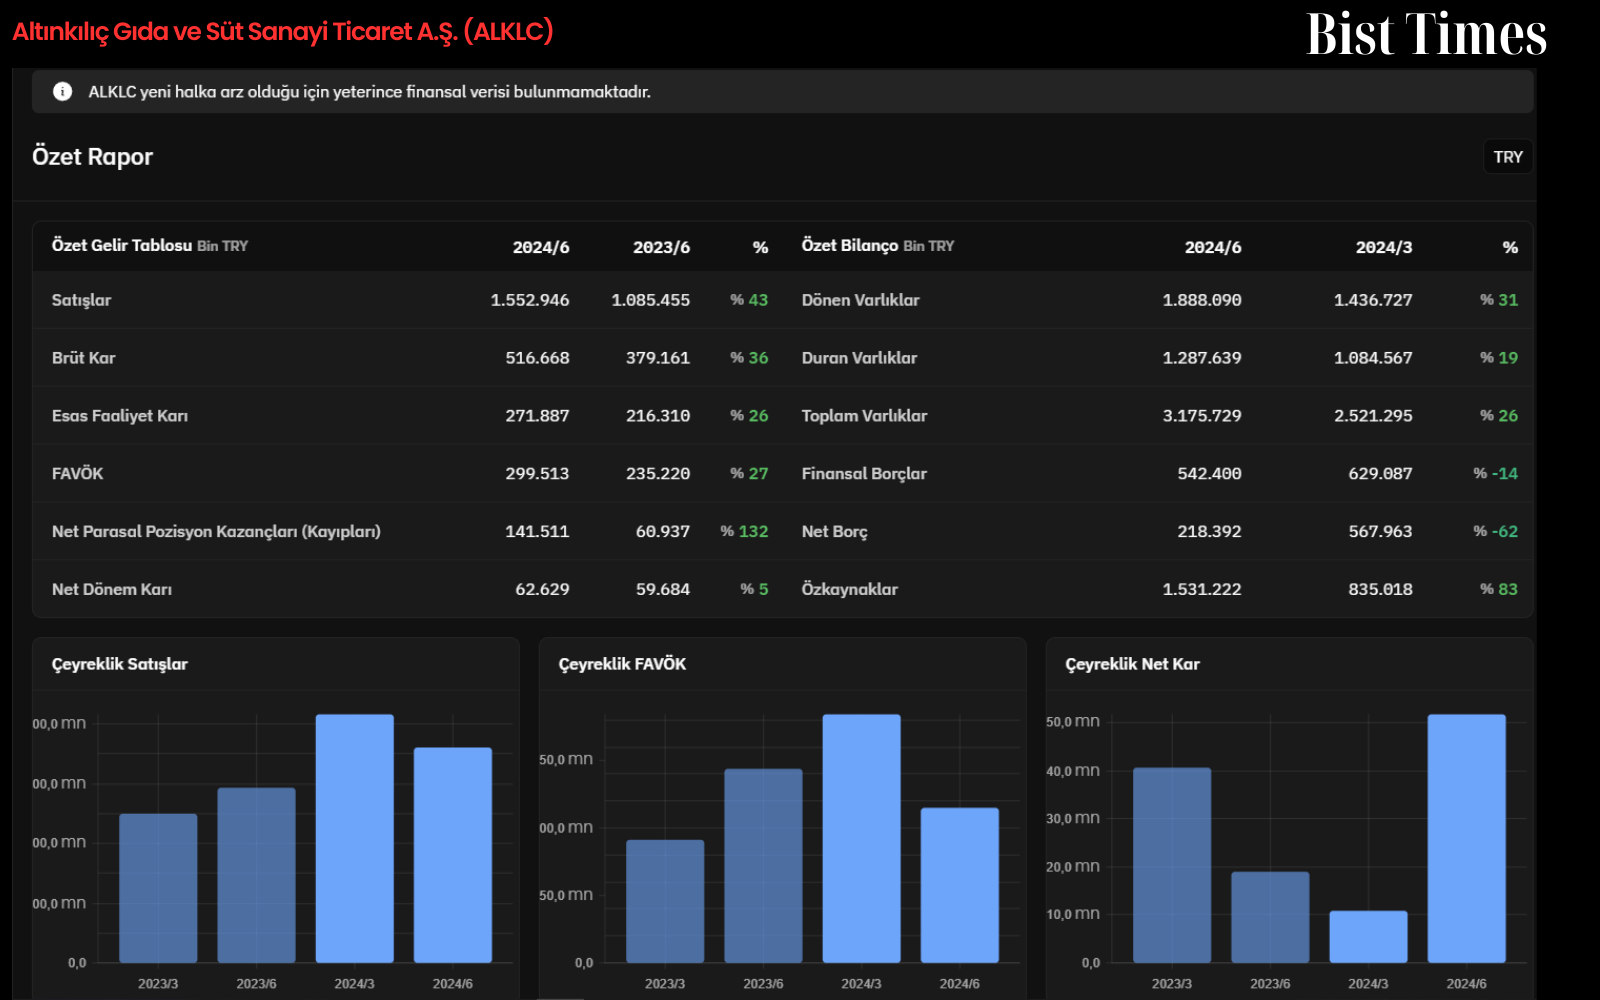
Task: Select the 2024/6 bar in Çeyreklik FAVÖK chart
Action: coord(960,885)
